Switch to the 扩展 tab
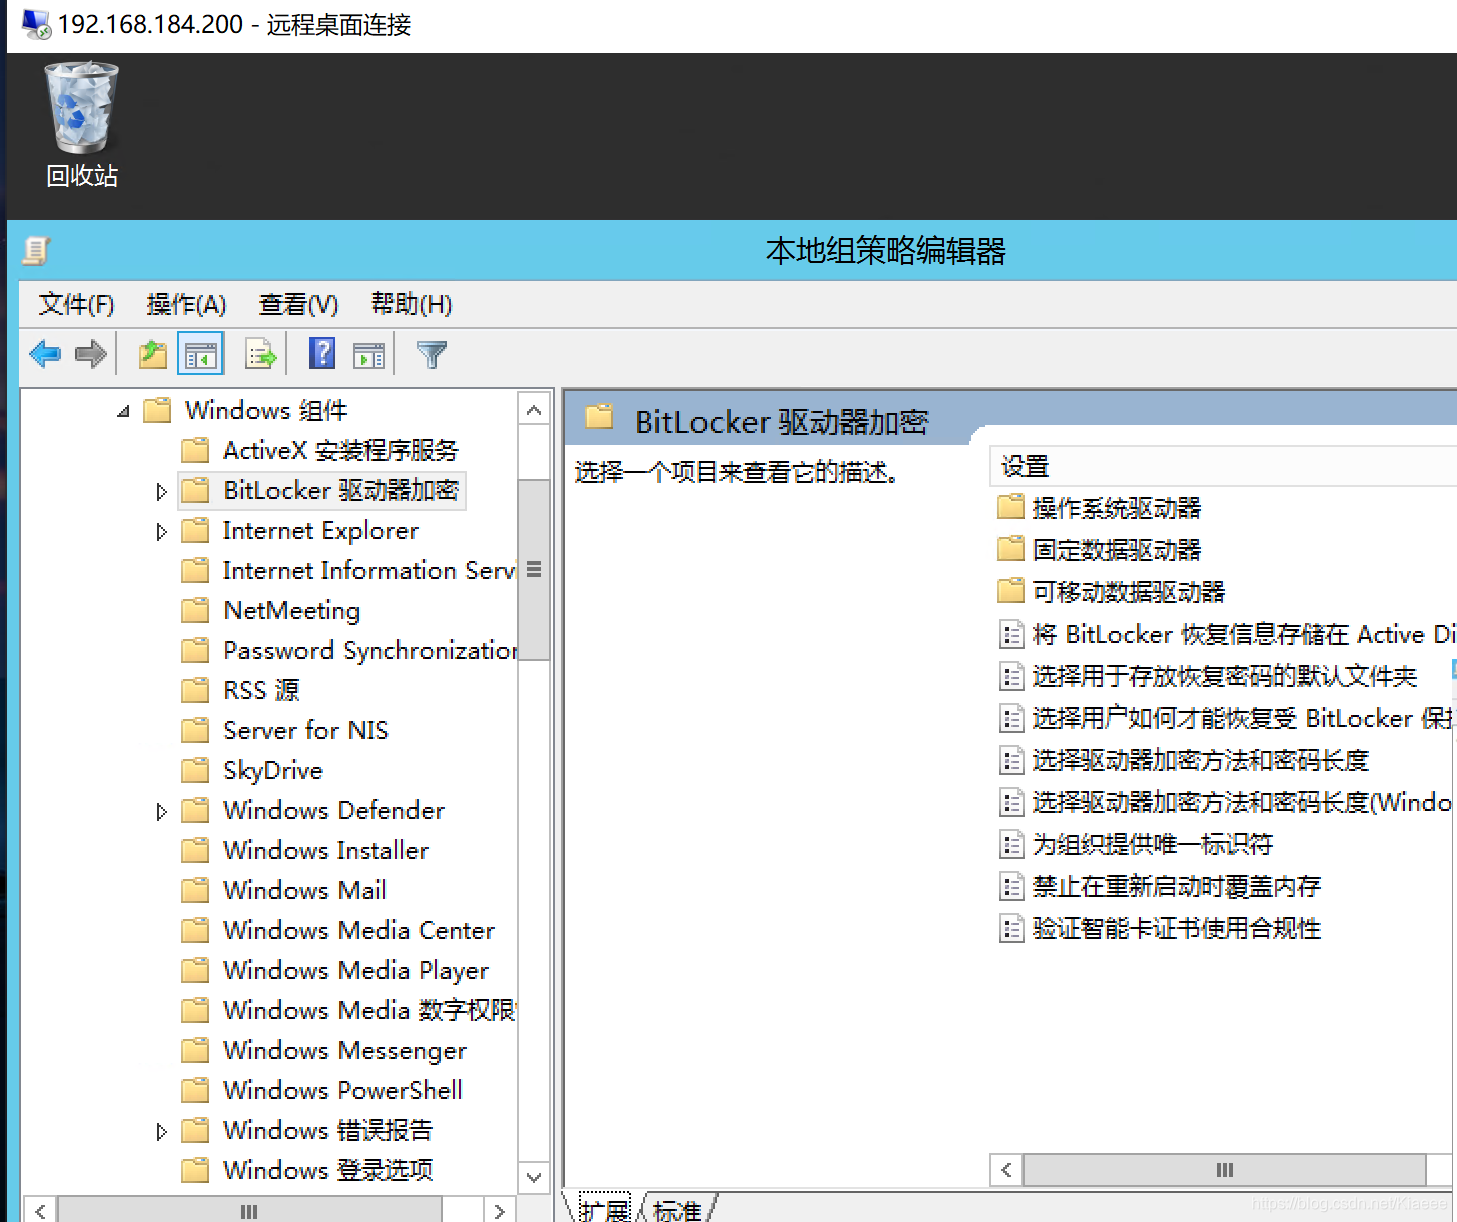This screenshot has height=1222, width=1457. [605, 1209]
